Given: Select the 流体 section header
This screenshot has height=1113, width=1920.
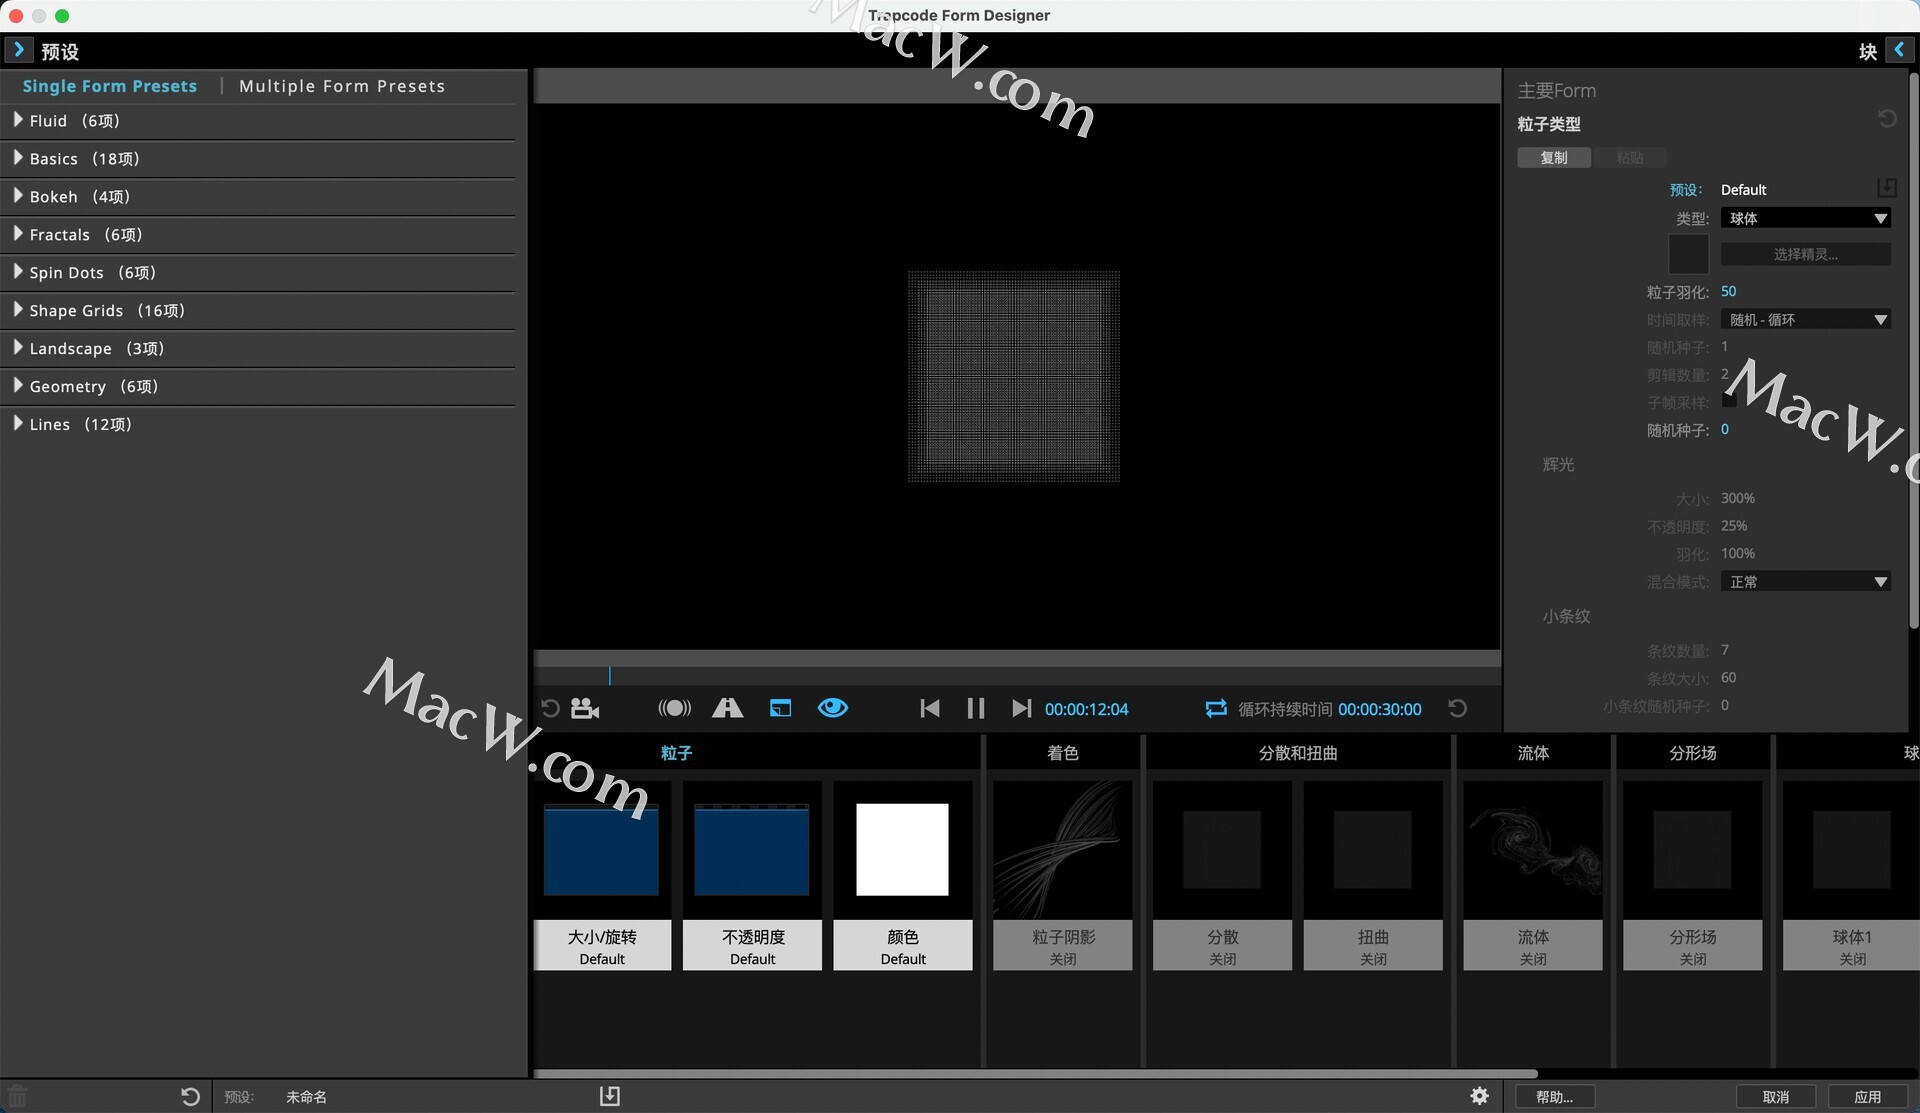Looking at the screenshot, I should coord(1533,752).
